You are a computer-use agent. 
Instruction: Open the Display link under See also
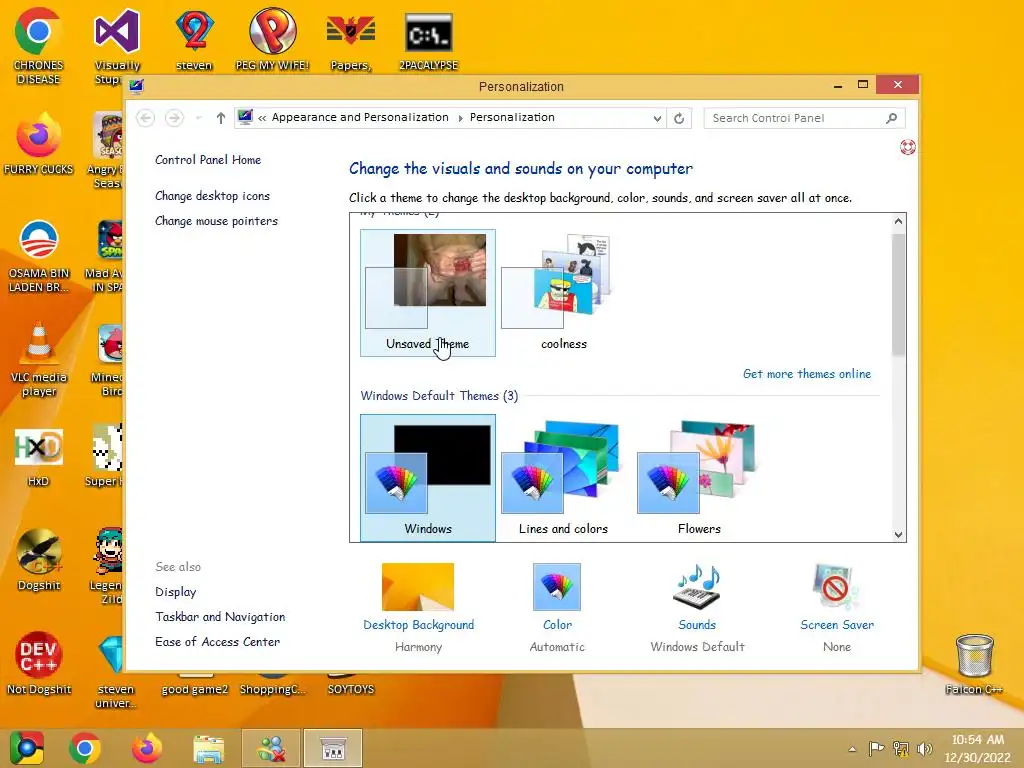pos(176,592)
